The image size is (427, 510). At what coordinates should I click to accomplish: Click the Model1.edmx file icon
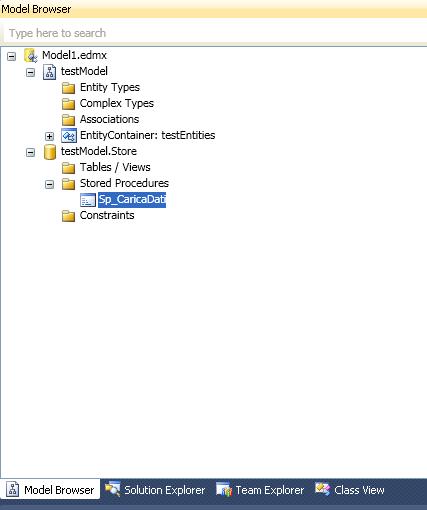(31, 55)
